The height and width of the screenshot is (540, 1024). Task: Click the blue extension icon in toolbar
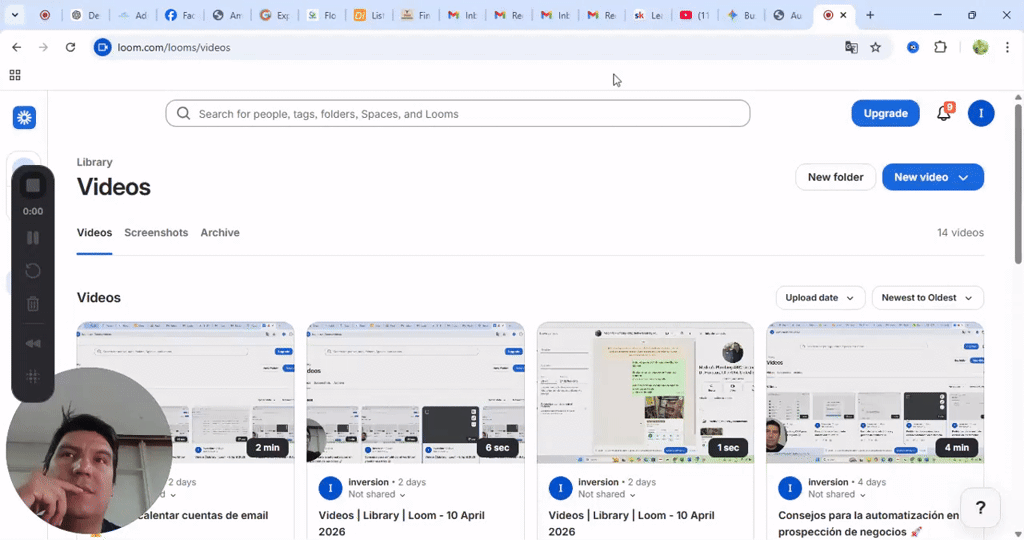[913, 47]
